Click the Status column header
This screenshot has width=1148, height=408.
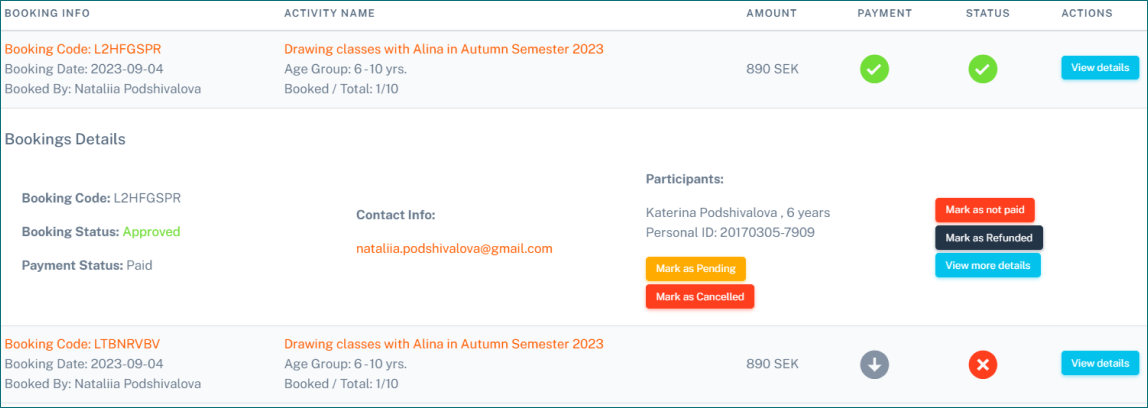point(987,13)
